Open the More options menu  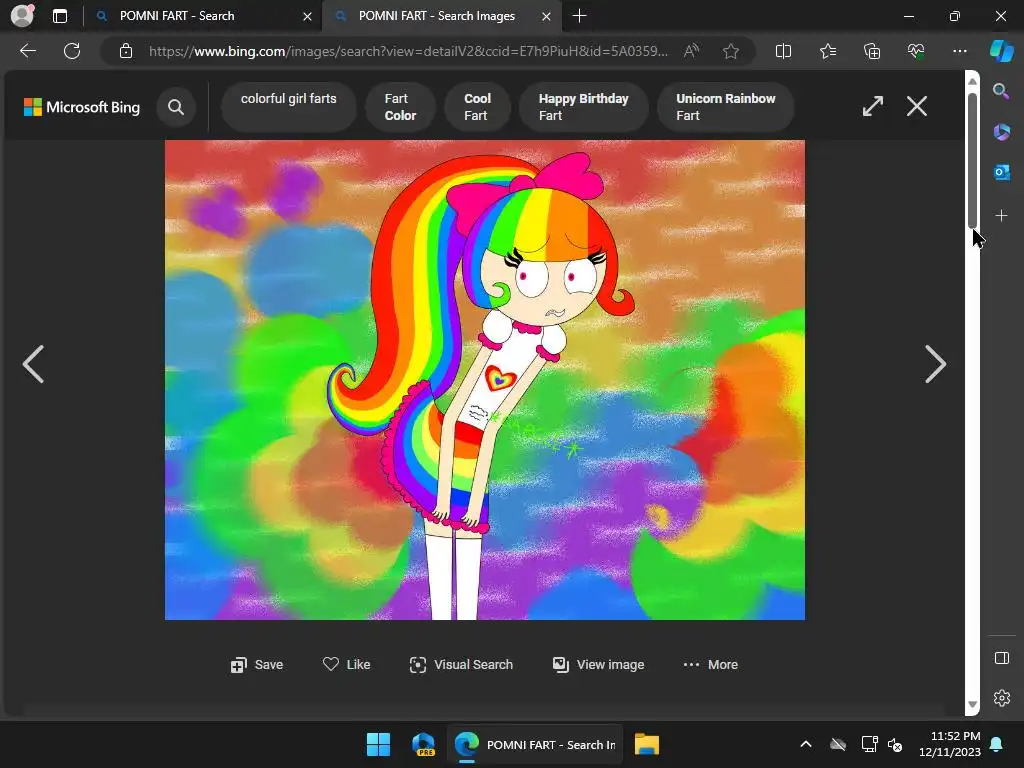711,665
